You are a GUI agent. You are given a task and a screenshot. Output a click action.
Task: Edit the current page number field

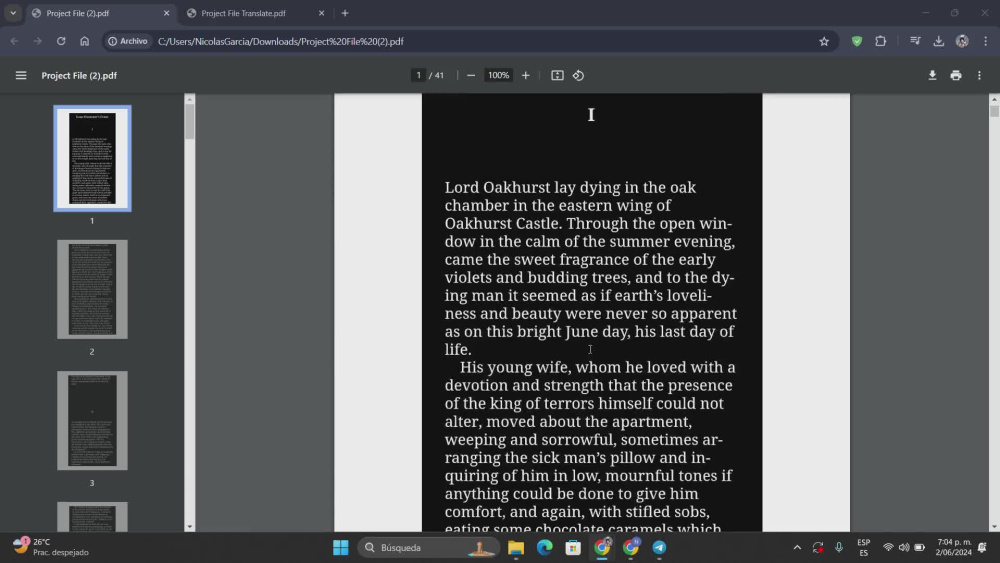click(418, 75)
